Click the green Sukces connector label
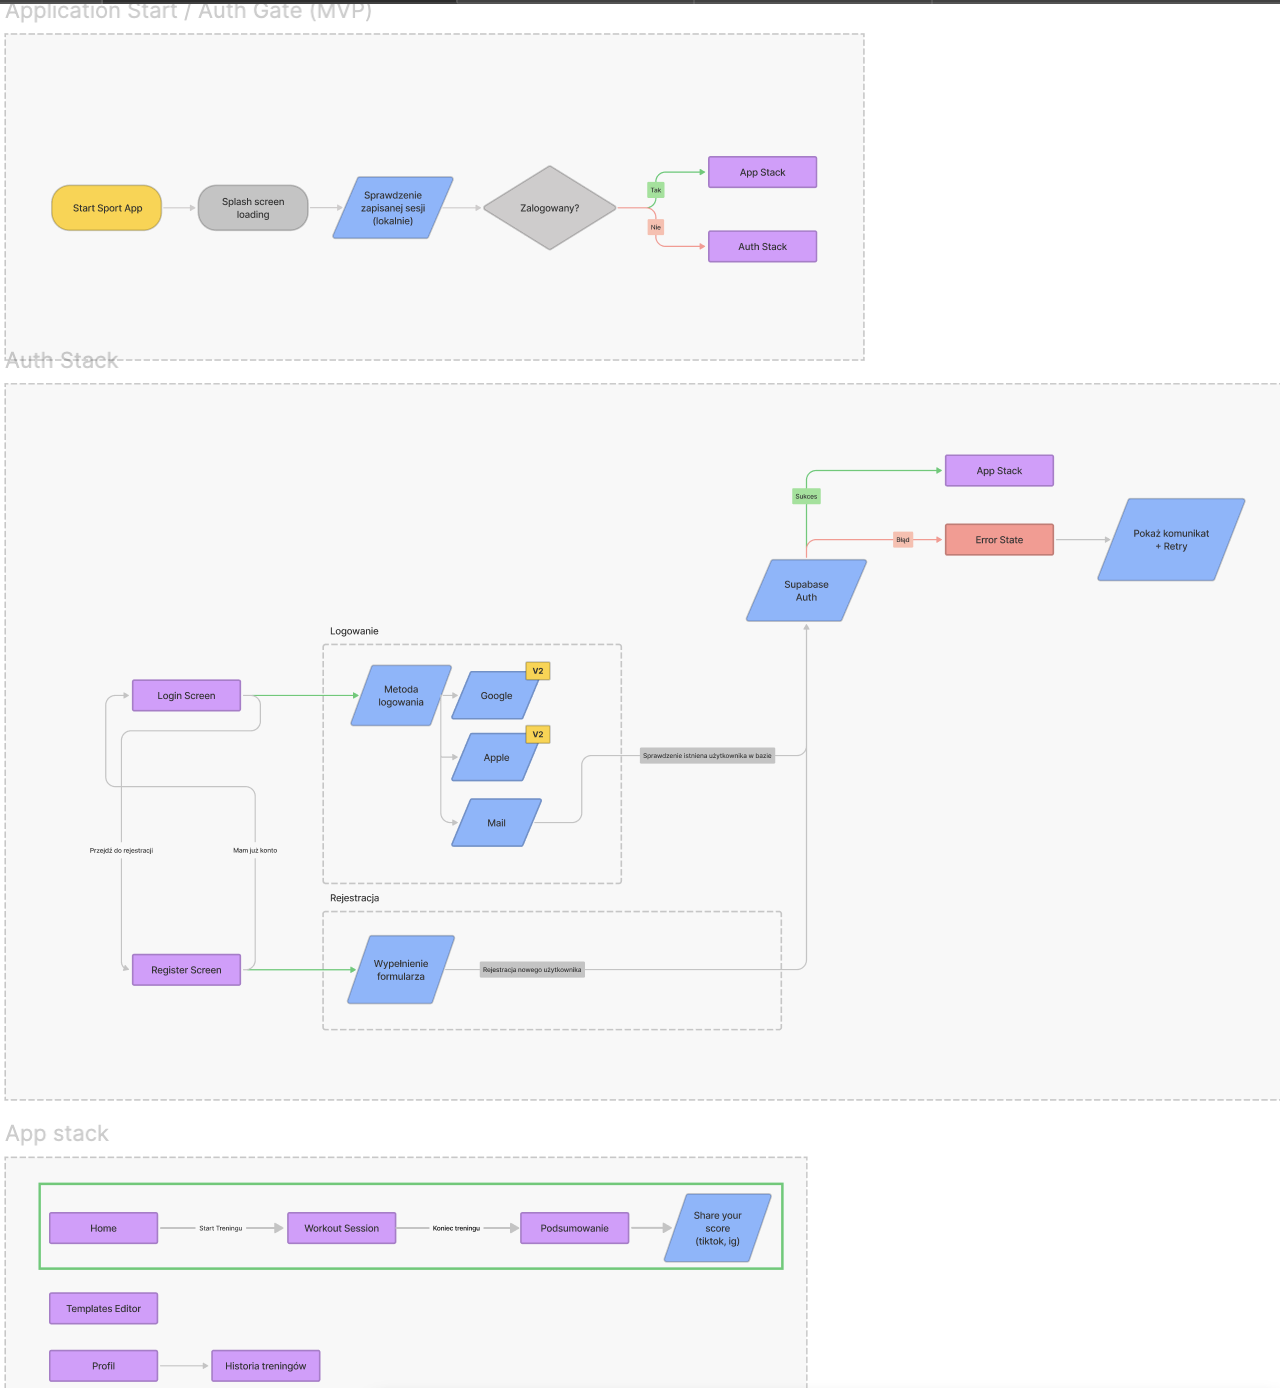The image size is (1280, 1388). [806, 496]
